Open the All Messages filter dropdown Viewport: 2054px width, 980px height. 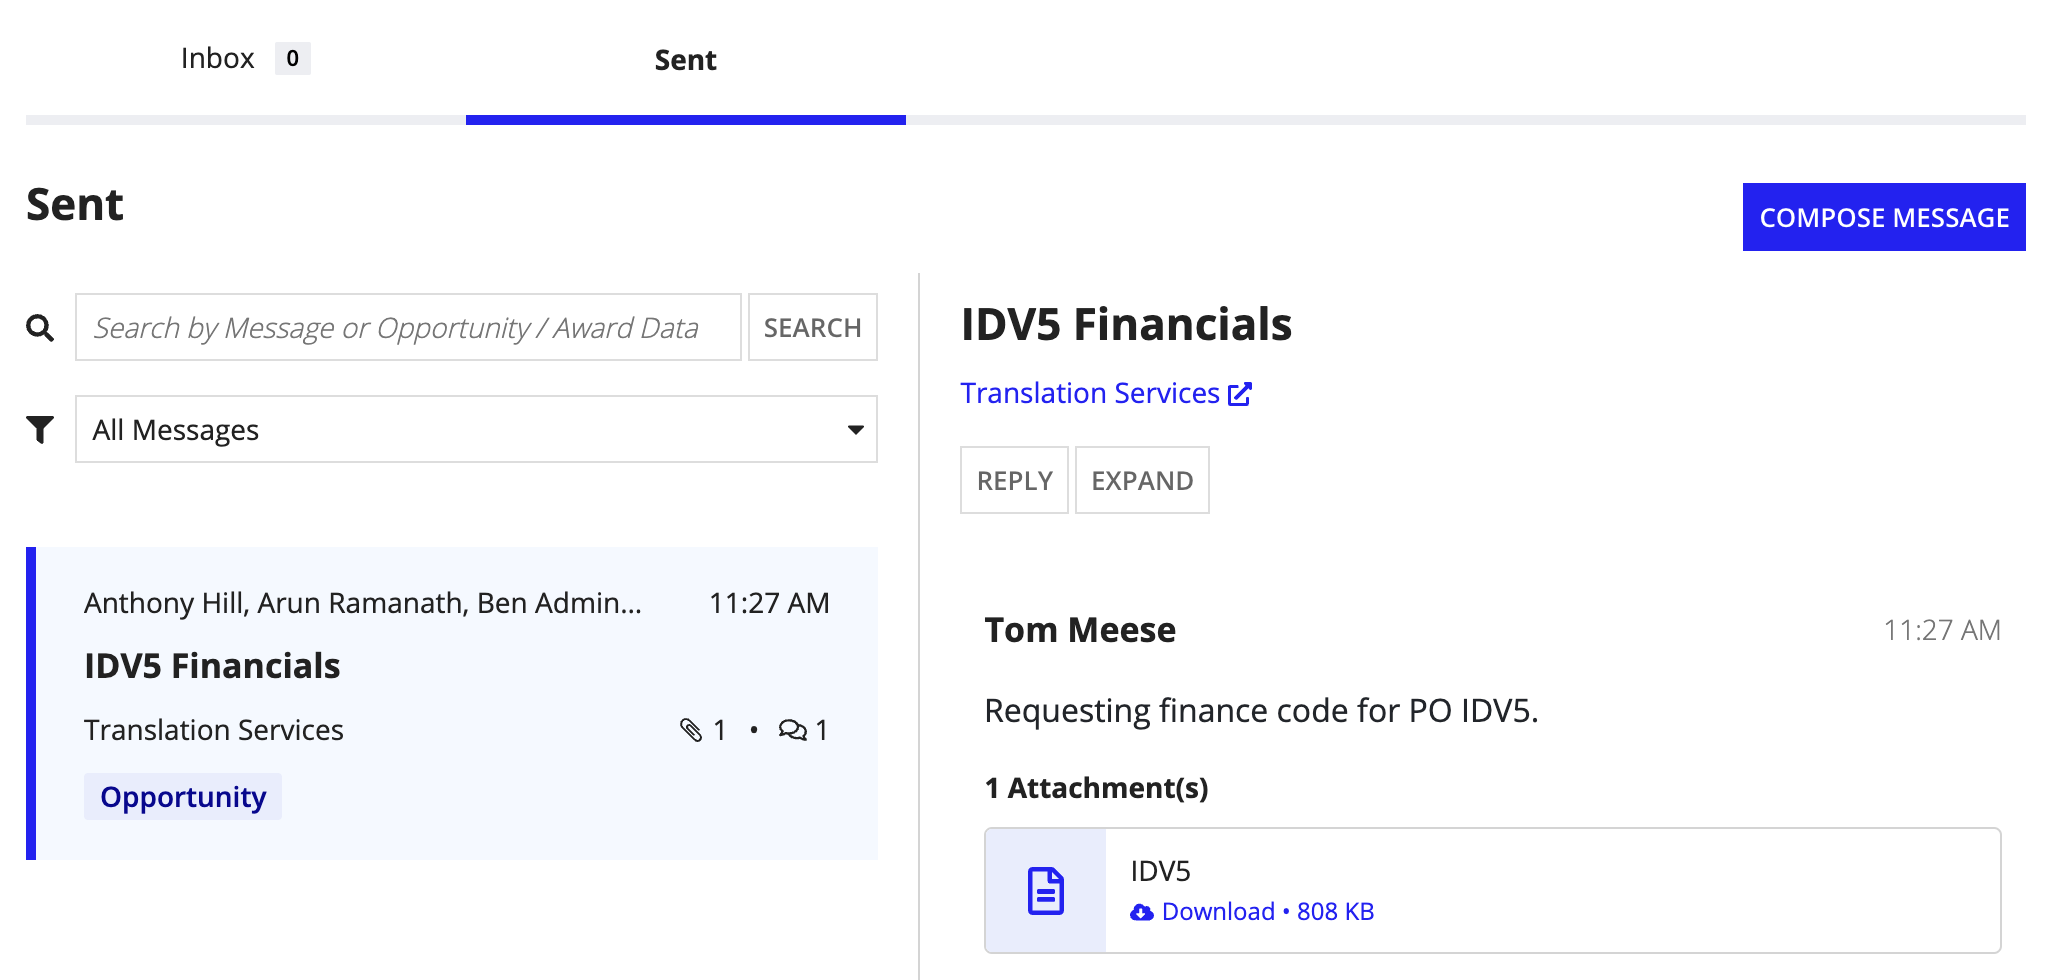476,429
